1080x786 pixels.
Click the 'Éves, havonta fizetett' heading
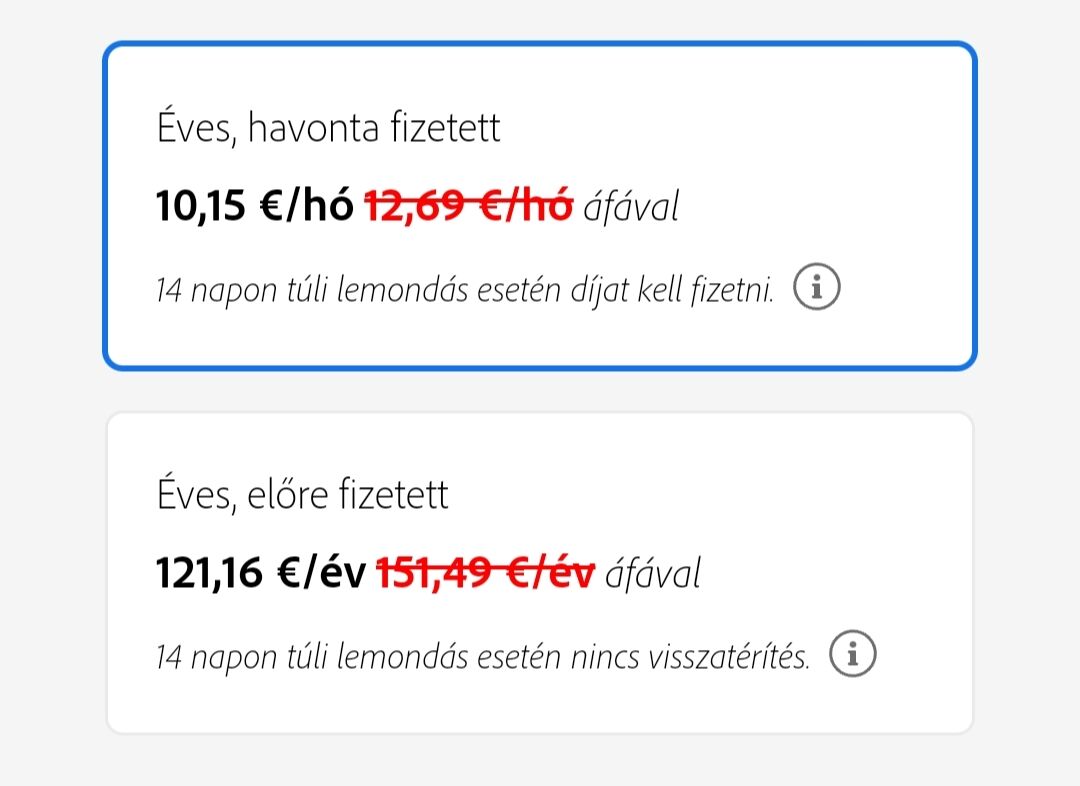click(x=328, y=128)
